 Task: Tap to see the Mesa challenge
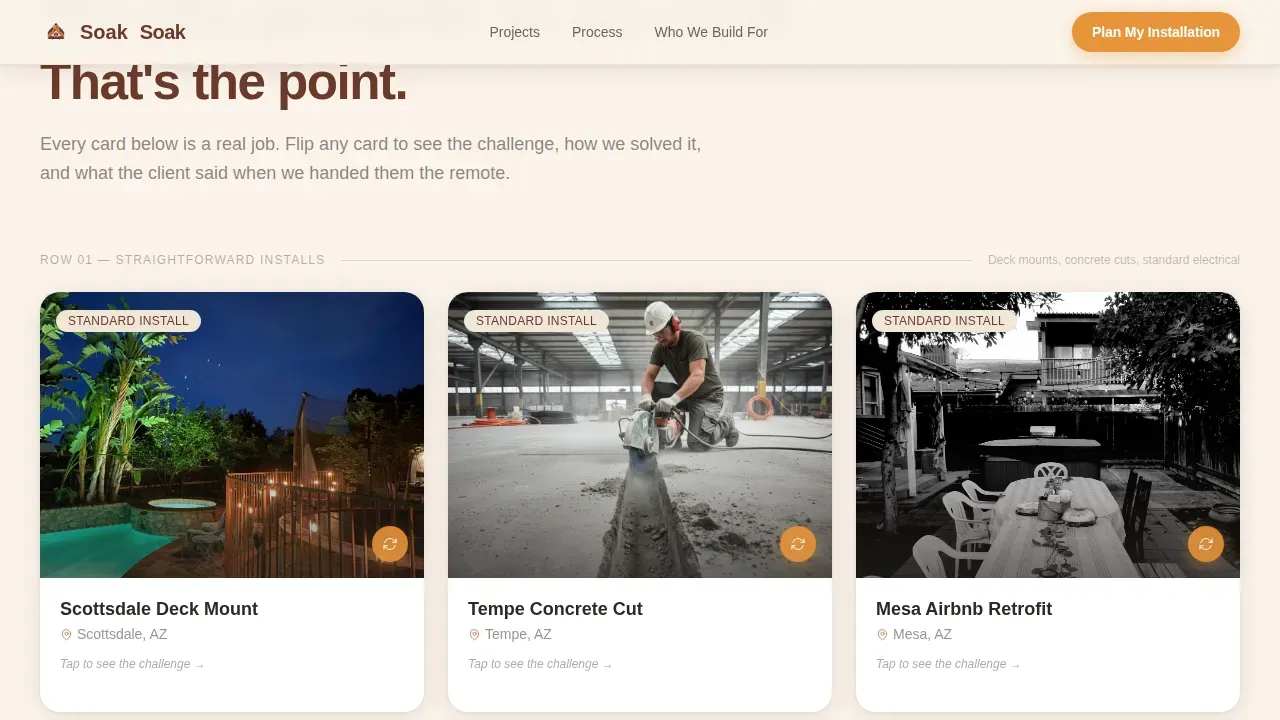pos(948,664)
